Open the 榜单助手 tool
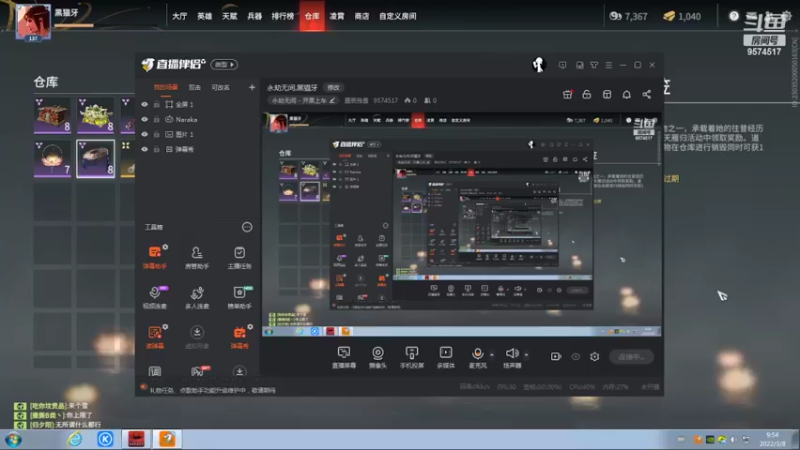This screenshot has height=450, width=800. coord(239,297)
